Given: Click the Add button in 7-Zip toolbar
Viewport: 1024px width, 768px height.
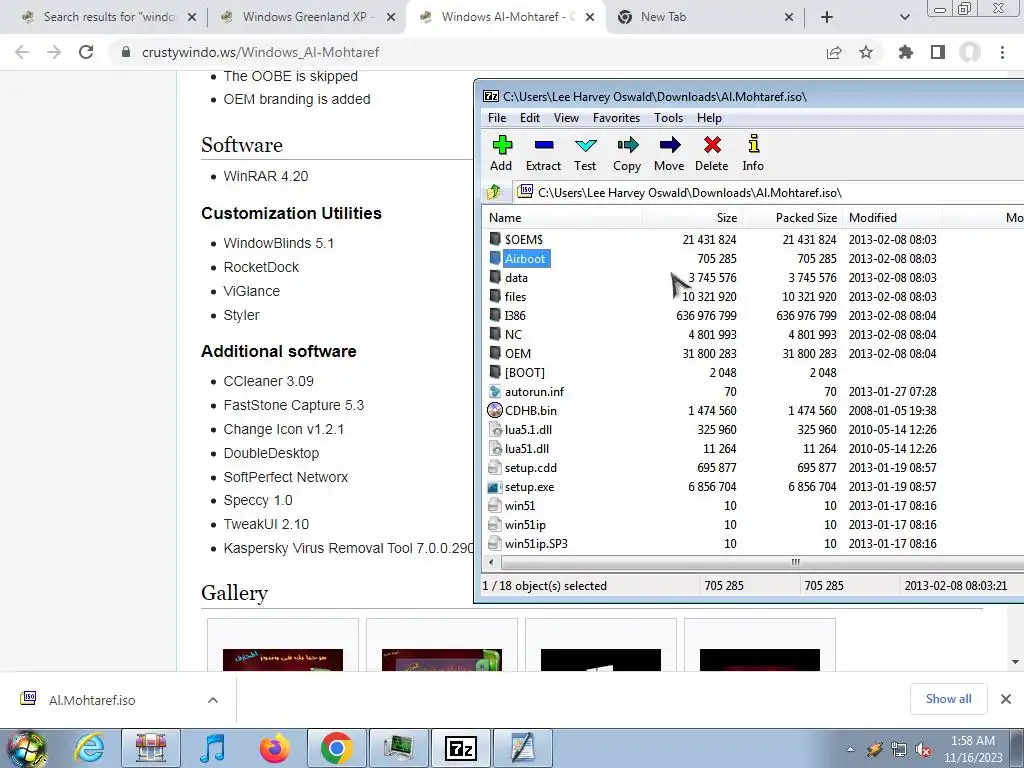Looking at the screenshot, I should coord(501,153).
